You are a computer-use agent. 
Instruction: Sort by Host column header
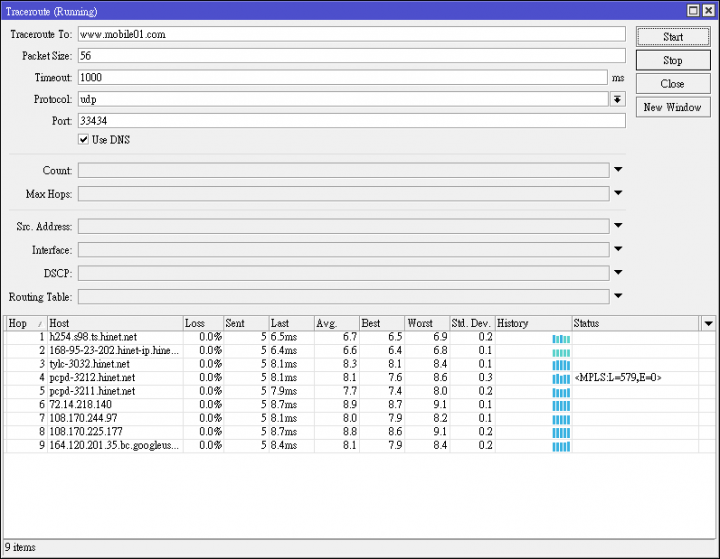115,323
